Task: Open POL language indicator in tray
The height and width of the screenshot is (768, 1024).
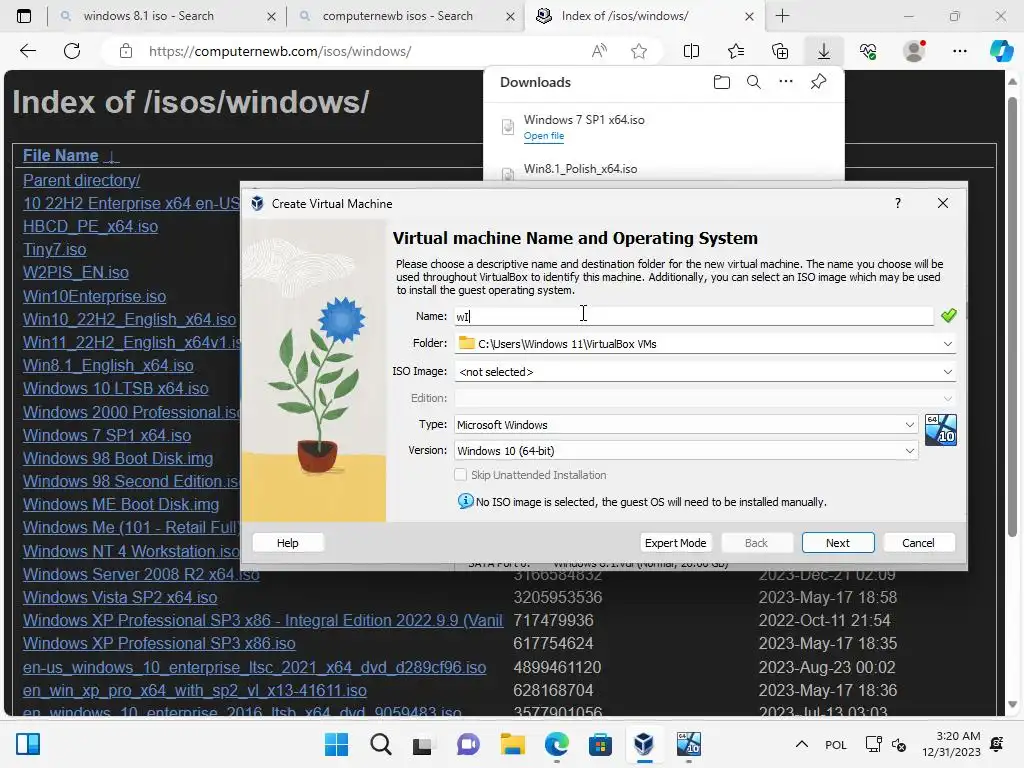Action: coord(836,744)
